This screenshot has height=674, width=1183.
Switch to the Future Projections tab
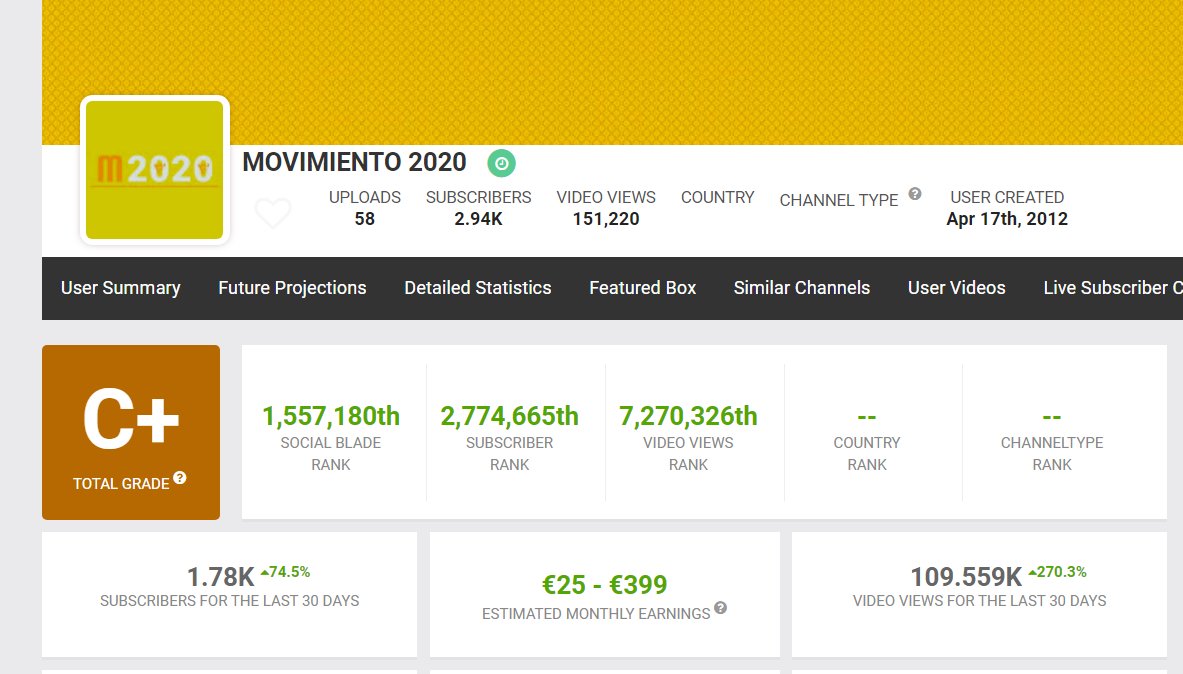point(292,288)
